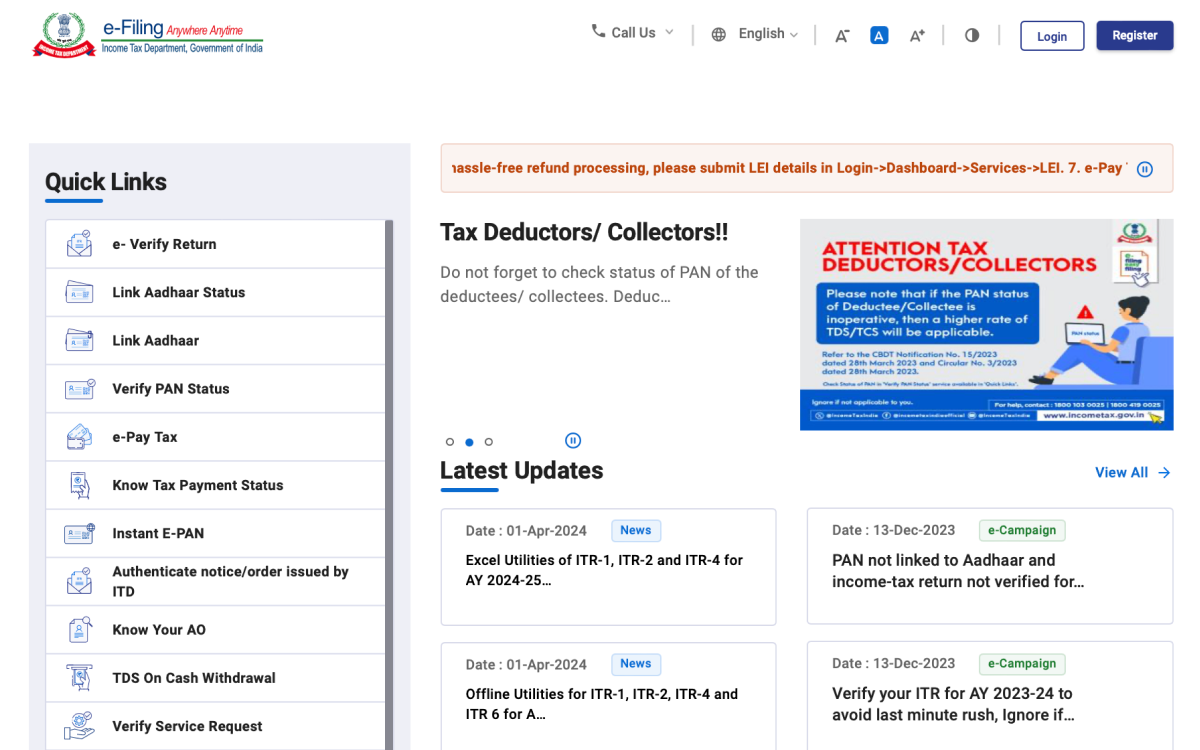Screen dimensions: 1200x750
Task: Expand the English language dropdown
Action: [x=755, y=34]
